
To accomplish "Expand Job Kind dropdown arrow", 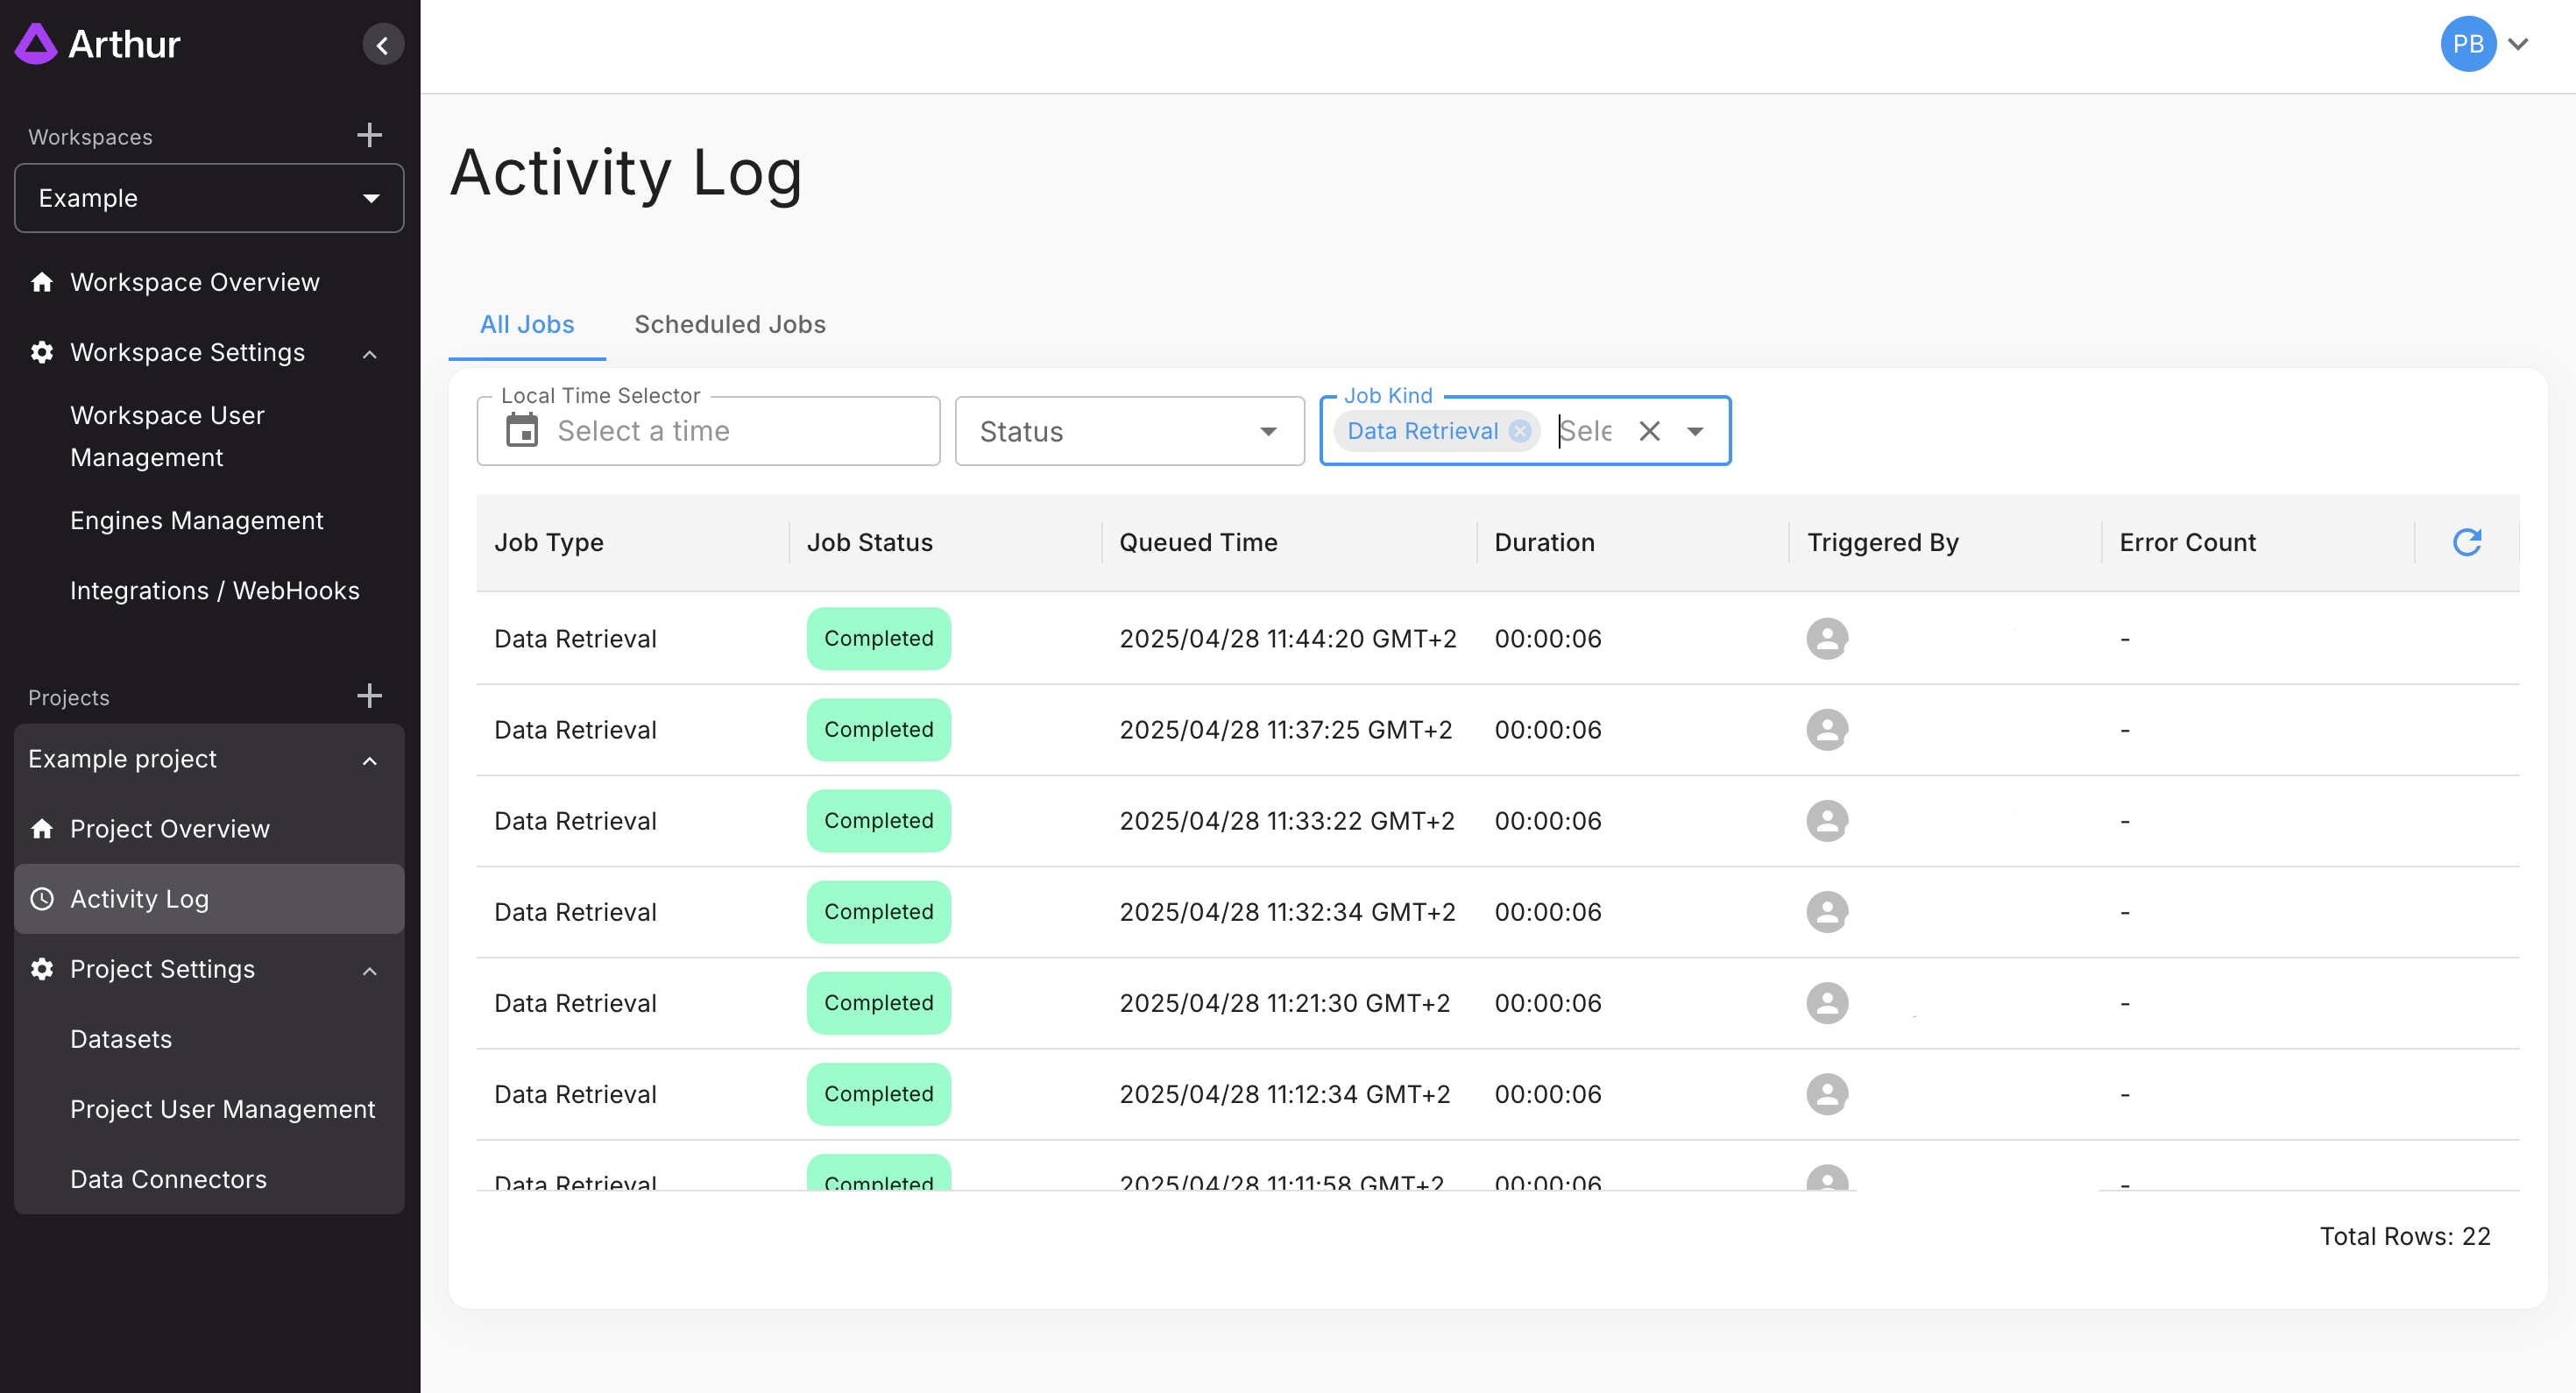I will [1695, 431].
